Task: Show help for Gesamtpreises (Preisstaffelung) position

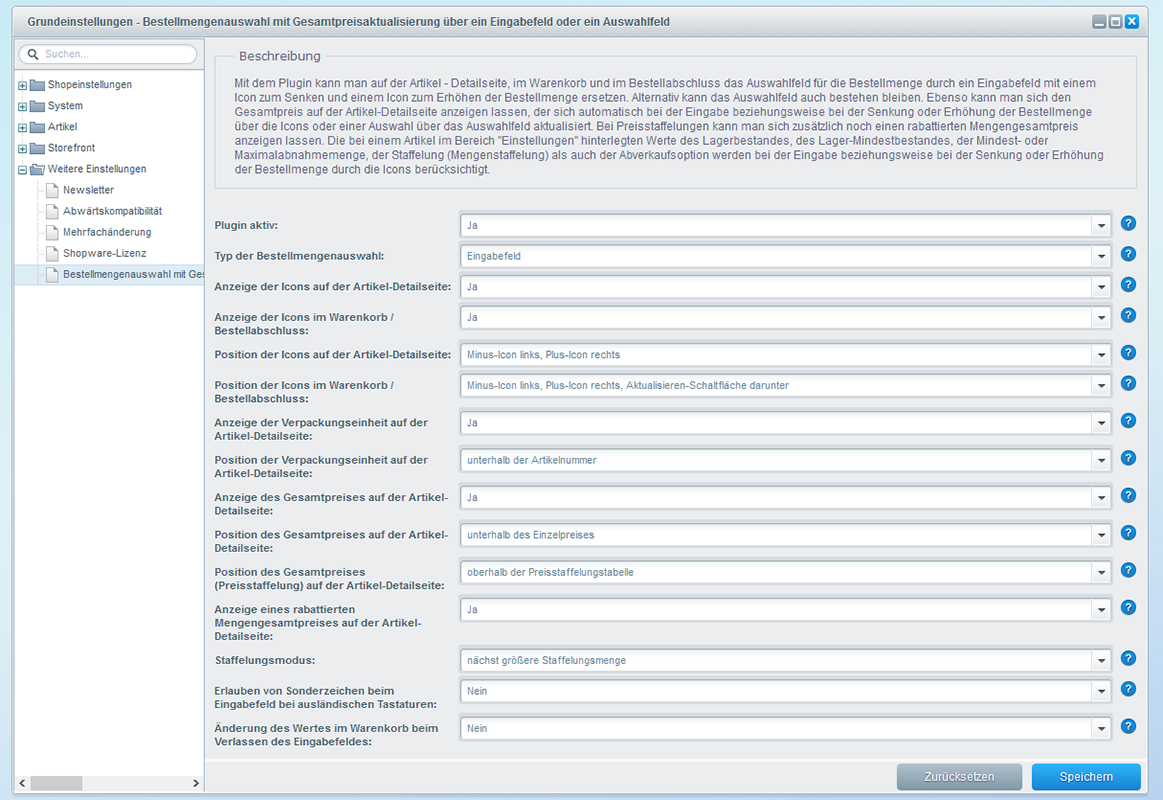Action: [x=1128, y=570]
